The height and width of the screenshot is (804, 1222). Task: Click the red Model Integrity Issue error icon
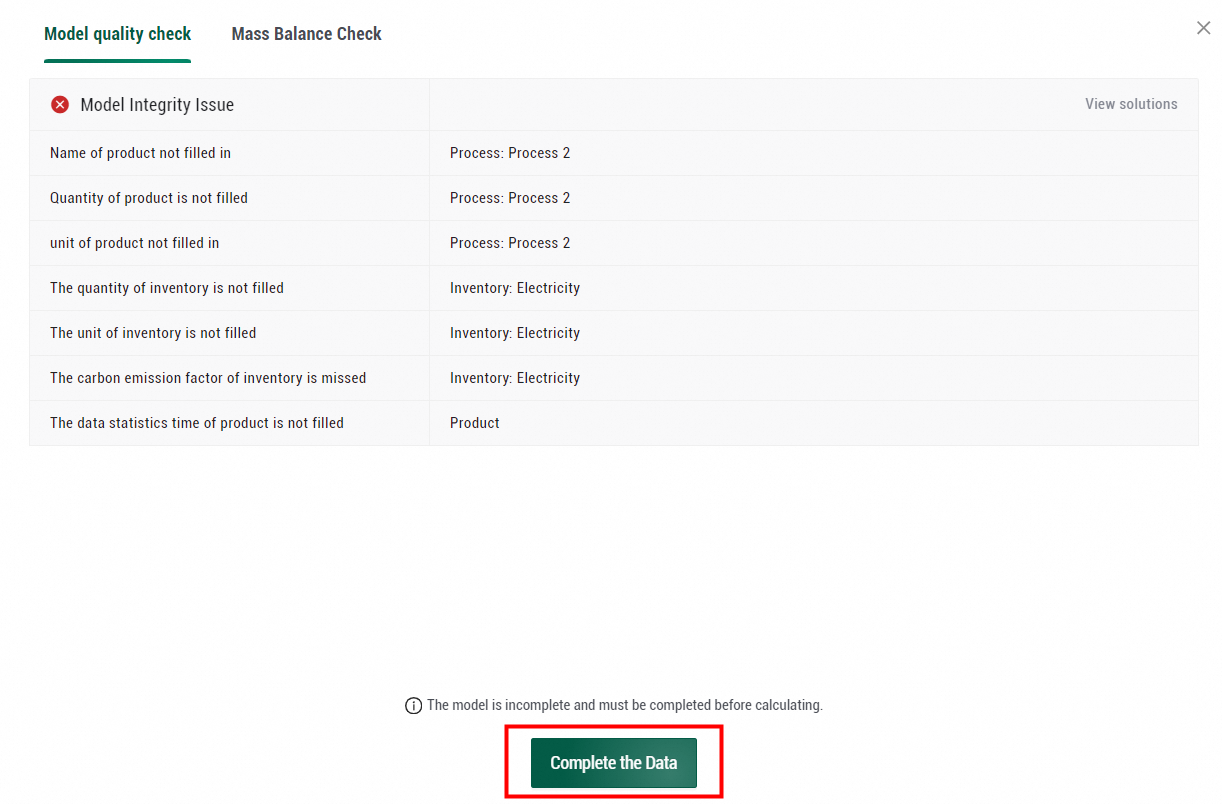(60, 105)
